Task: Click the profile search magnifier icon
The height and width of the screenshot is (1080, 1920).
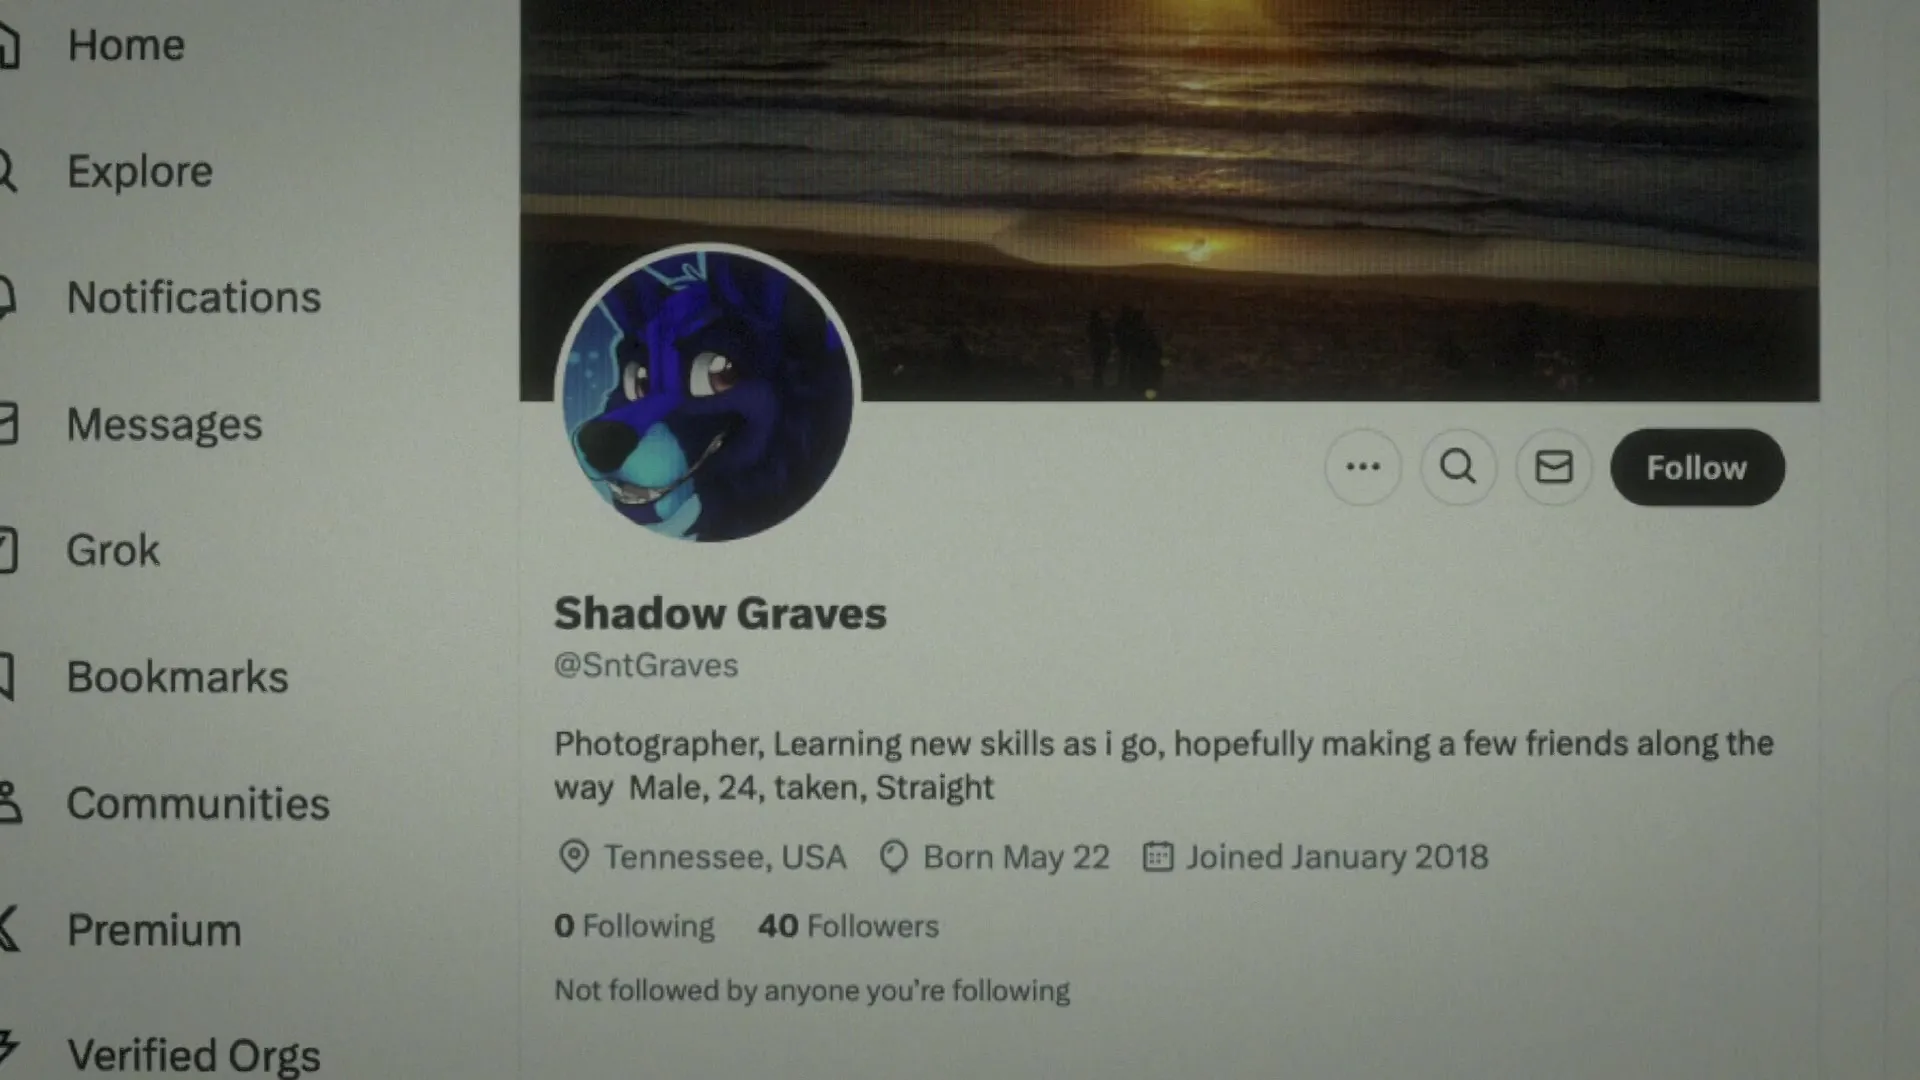Action: [1458, 467]
